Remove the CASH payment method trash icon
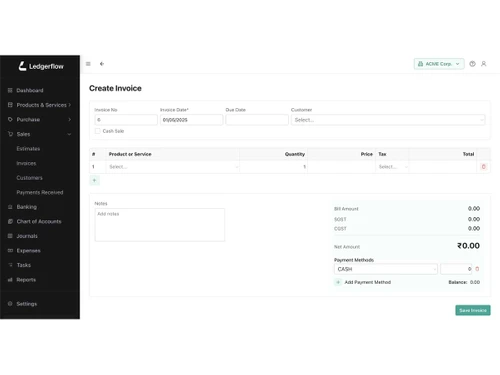 (477, 269)
